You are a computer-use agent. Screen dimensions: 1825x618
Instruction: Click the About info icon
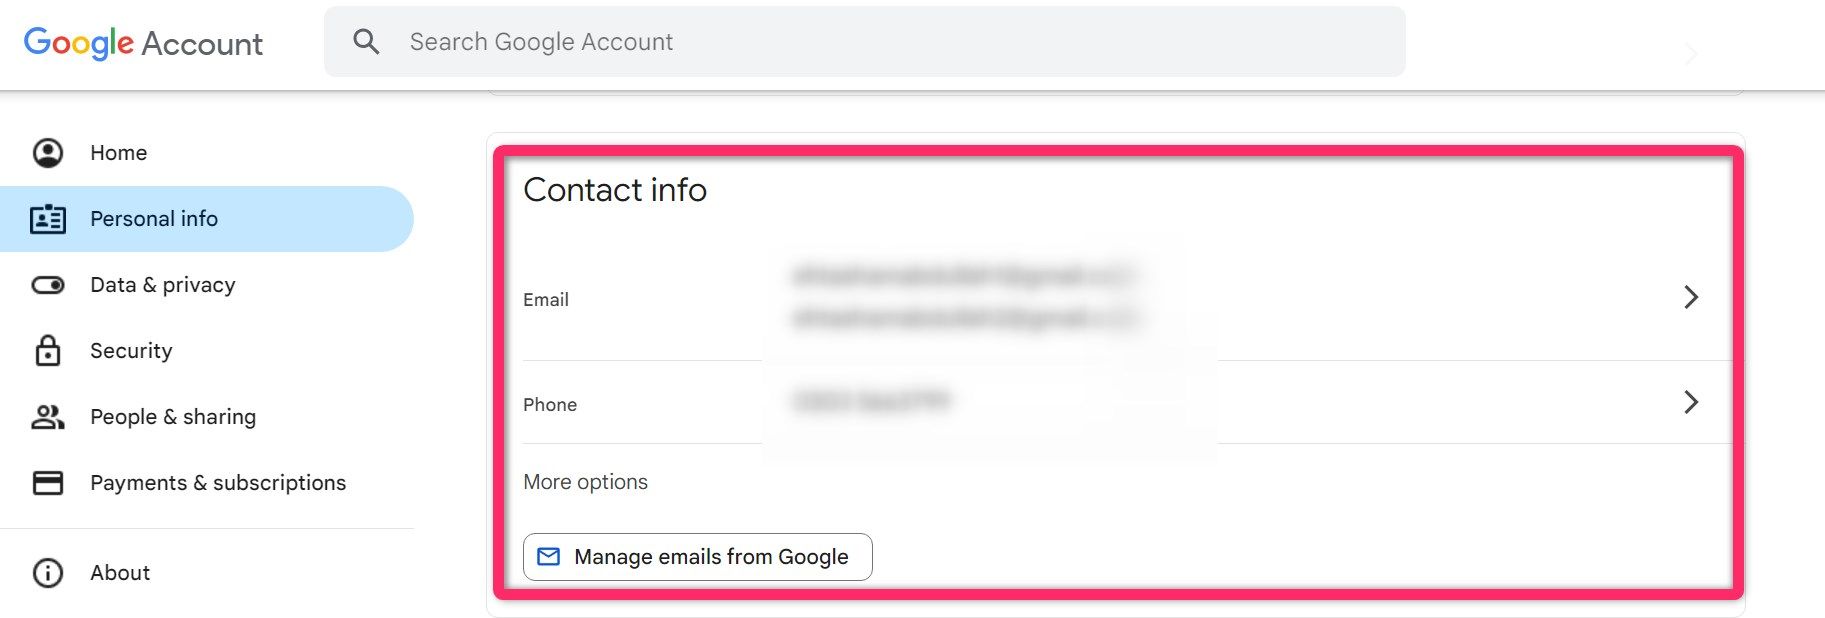47,572
